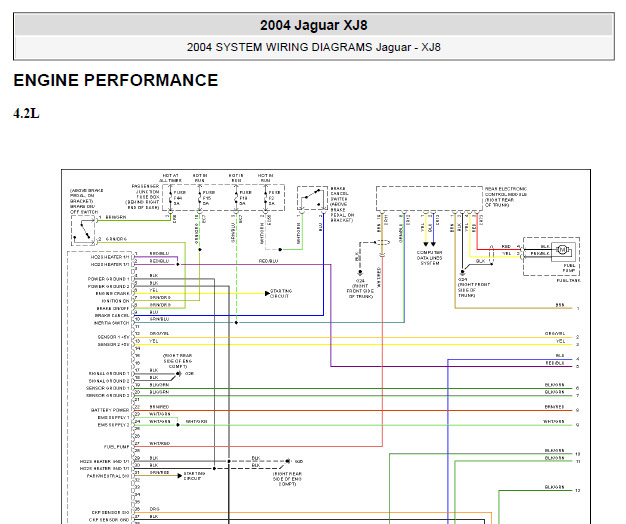The image size is (626, 524).
Task: Click the brake cancel switch symbol
Action: [x=312, y=198]
